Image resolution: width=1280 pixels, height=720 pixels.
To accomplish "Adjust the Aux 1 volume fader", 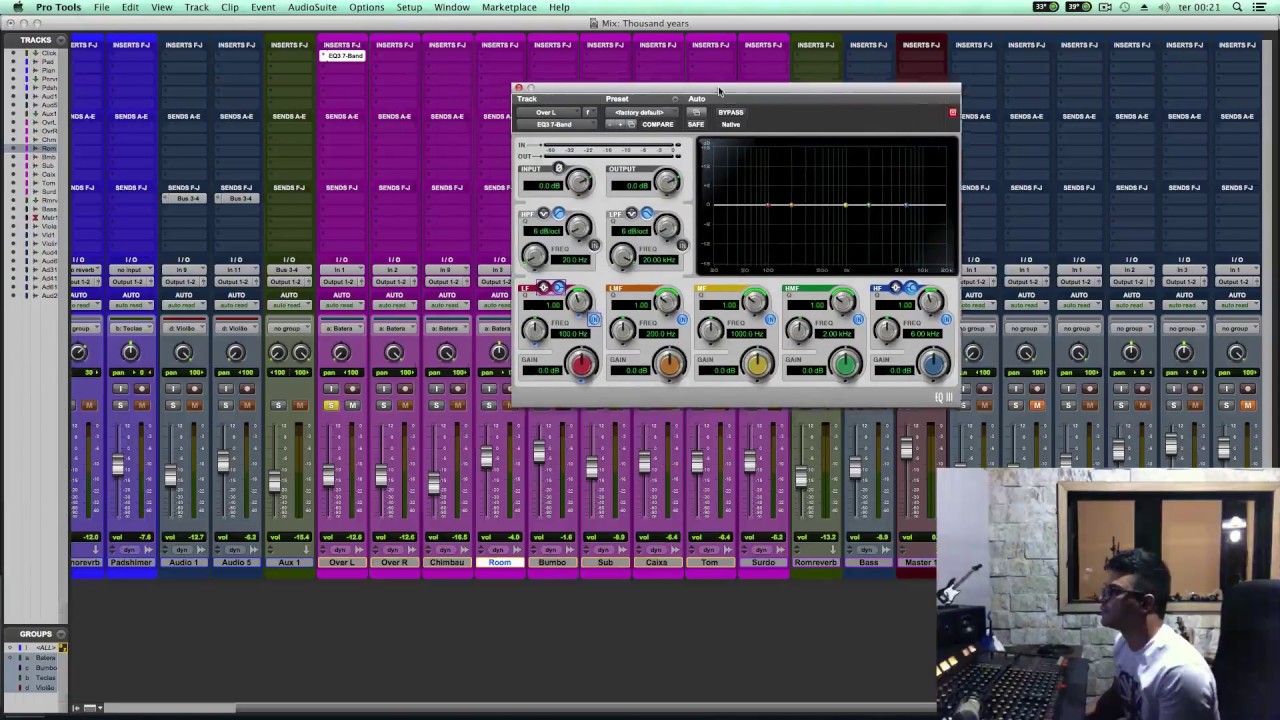I will tap(275, 481).
